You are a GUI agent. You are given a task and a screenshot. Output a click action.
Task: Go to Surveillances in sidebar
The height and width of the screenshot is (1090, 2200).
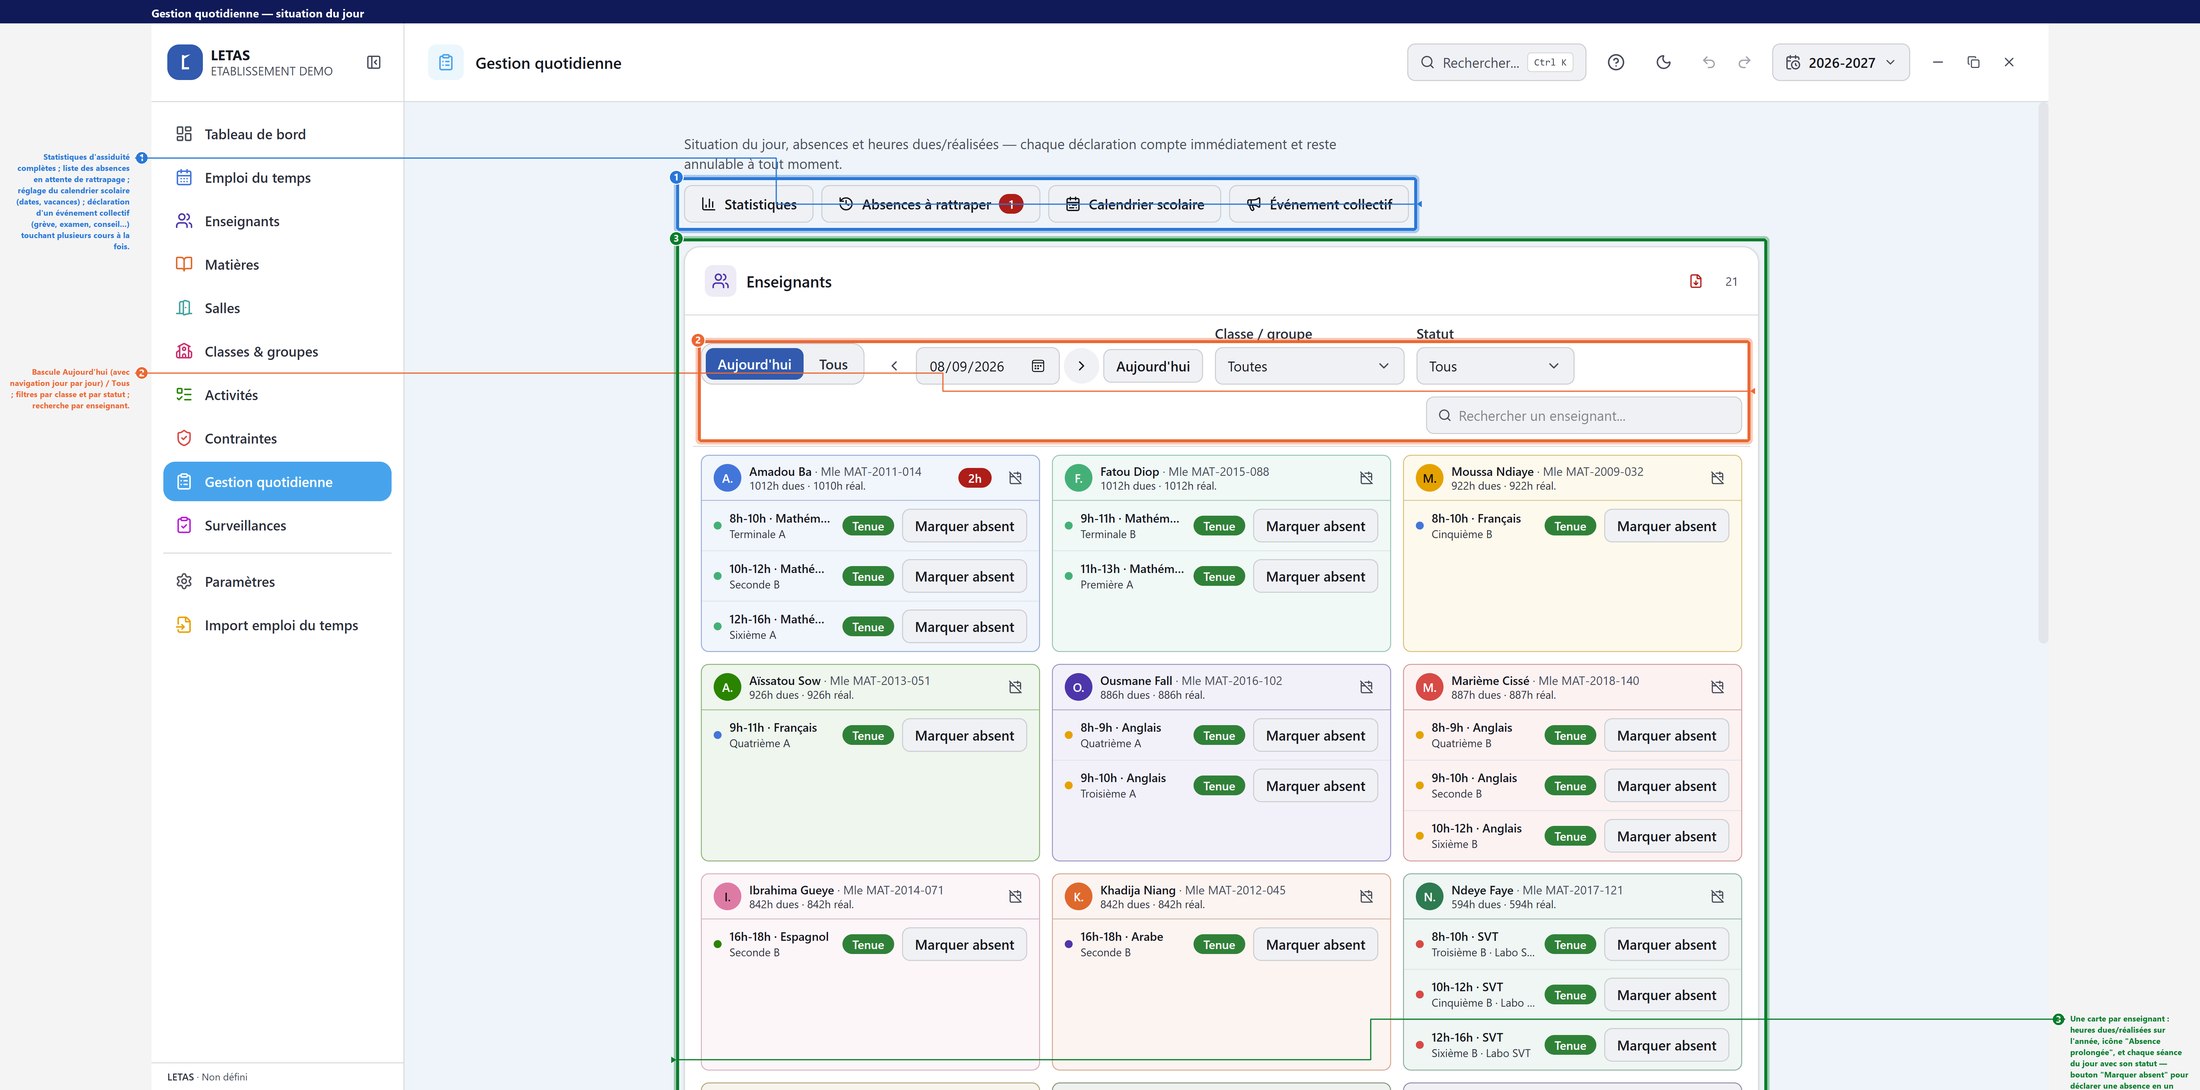(277, 525)
